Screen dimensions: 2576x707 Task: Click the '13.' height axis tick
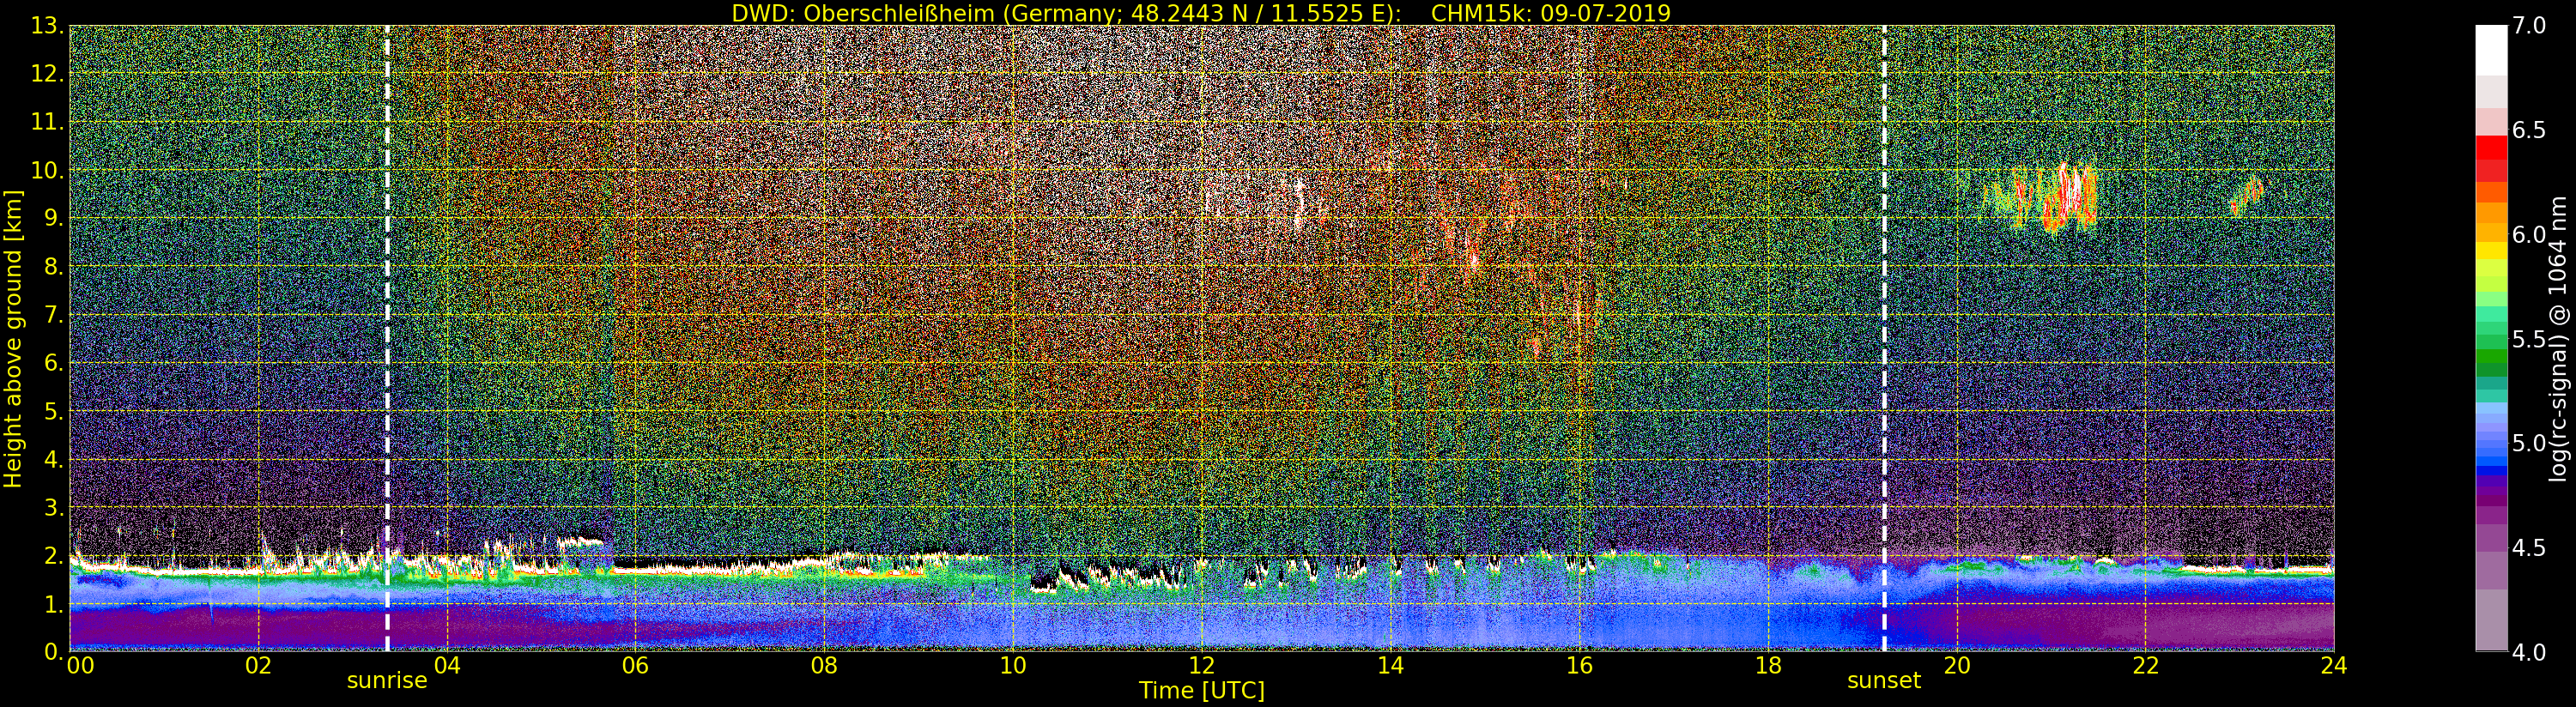pyautogui.click(x=47, y=26)
